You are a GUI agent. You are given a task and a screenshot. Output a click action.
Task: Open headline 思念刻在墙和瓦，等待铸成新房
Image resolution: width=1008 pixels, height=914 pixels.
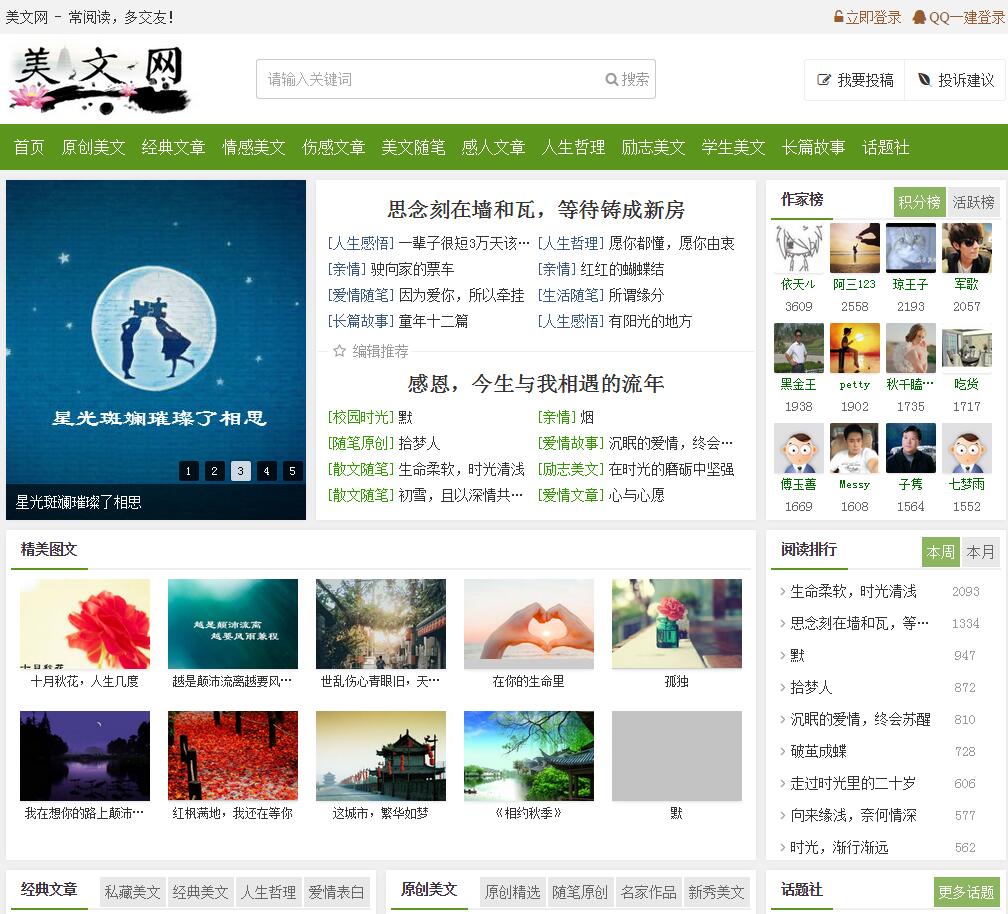[536, 210]
